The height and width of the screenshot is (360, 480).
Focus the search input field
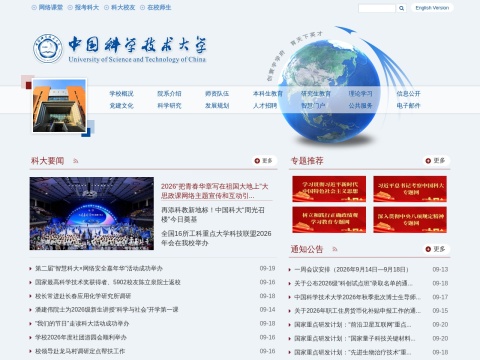[x=377, y=8]
